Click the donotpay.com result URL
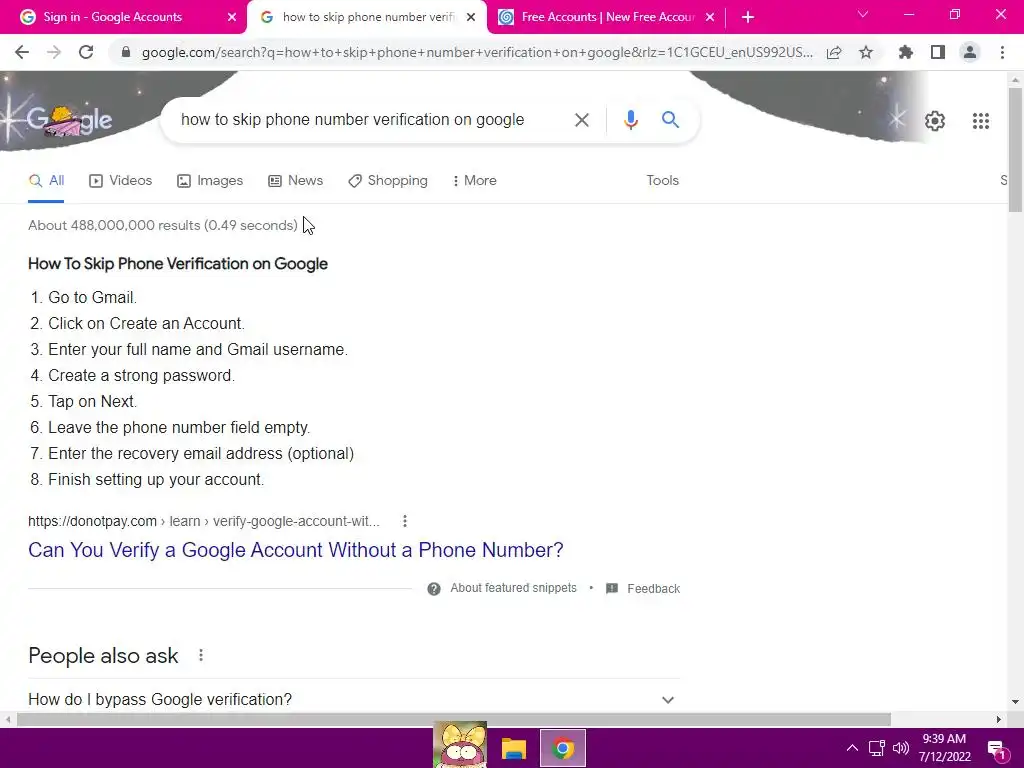The width and height of the screenshot is (1024, 768). point(204,521)
